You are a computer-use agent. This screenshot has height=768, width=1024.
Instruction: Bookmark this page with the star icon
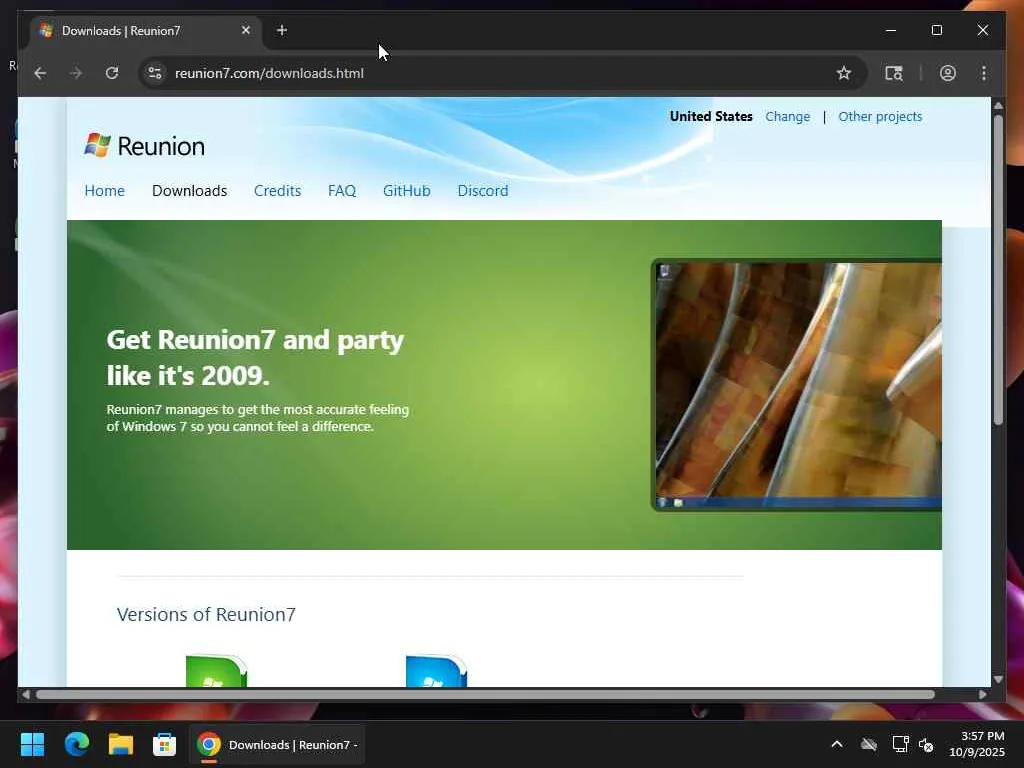tap(844, 73)
